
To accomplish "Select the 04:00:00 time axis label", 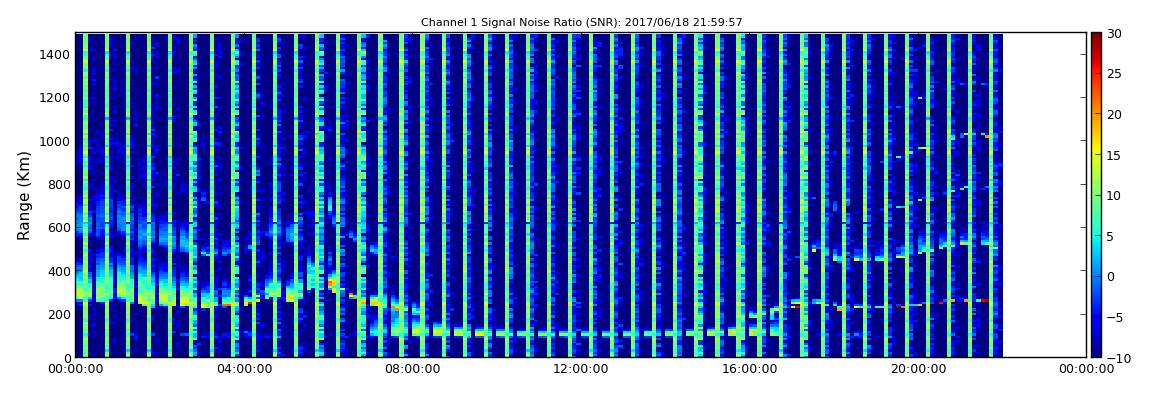I will click(x=242, y=369).
